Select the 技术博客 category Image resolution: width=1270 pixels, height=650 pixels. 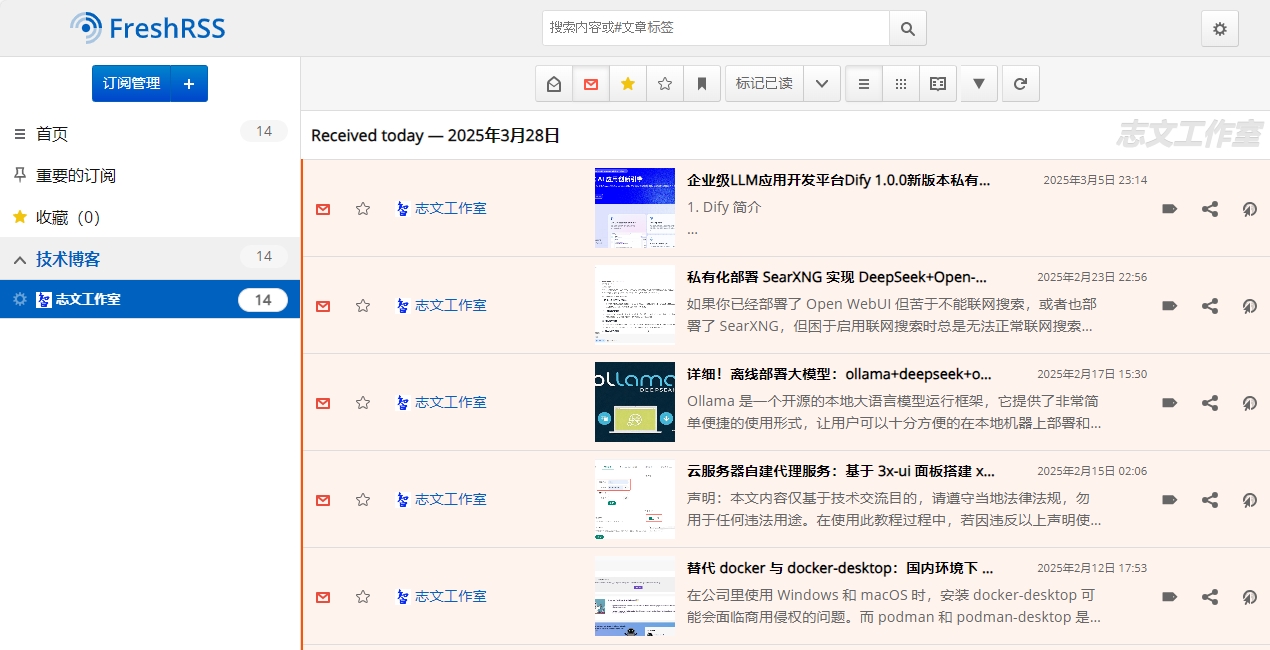(69, 259)
